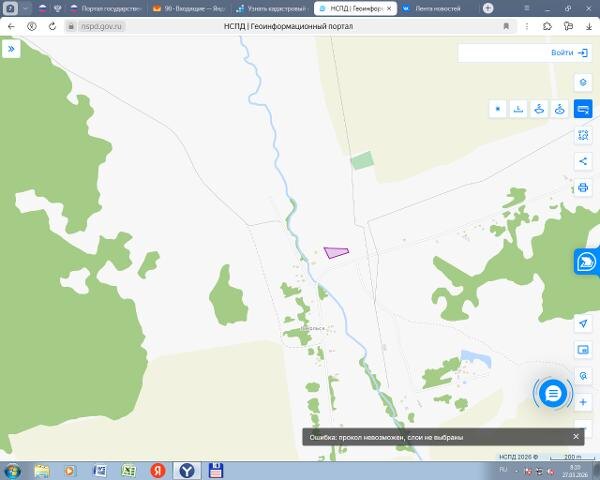Viewport: 600px width, 480px height.
Task: Select the point marker drawing tool
Action: pos(497,109)
